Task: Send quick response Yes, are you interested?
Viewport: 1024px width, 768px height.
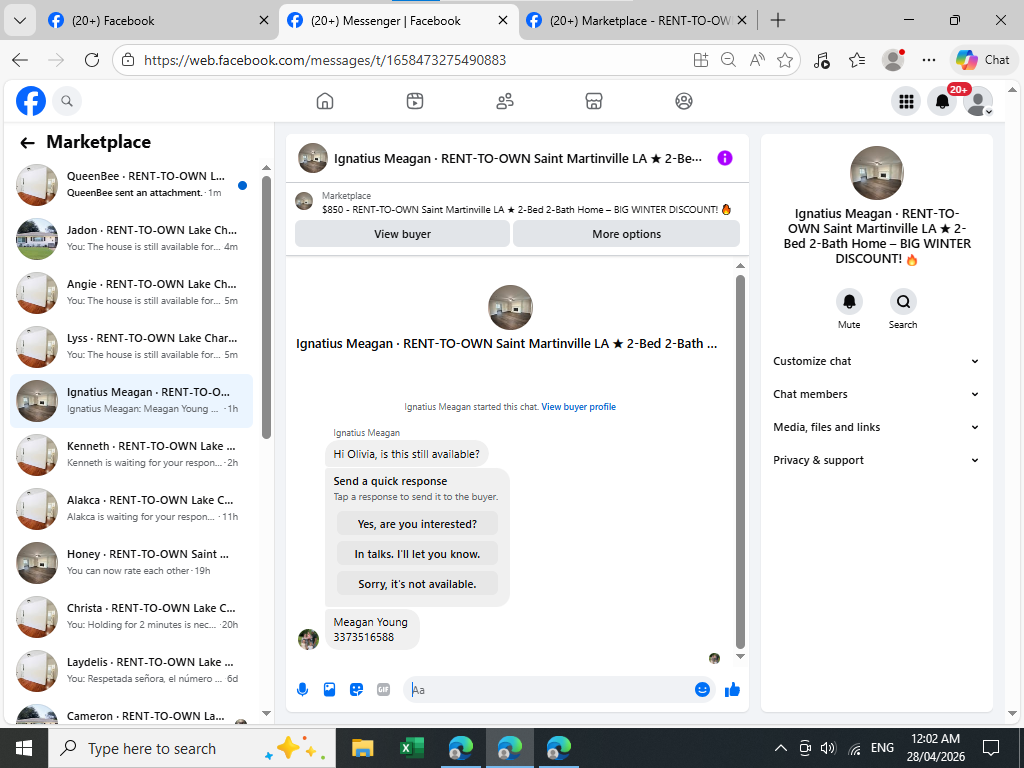Action: (x=417, y=524)
